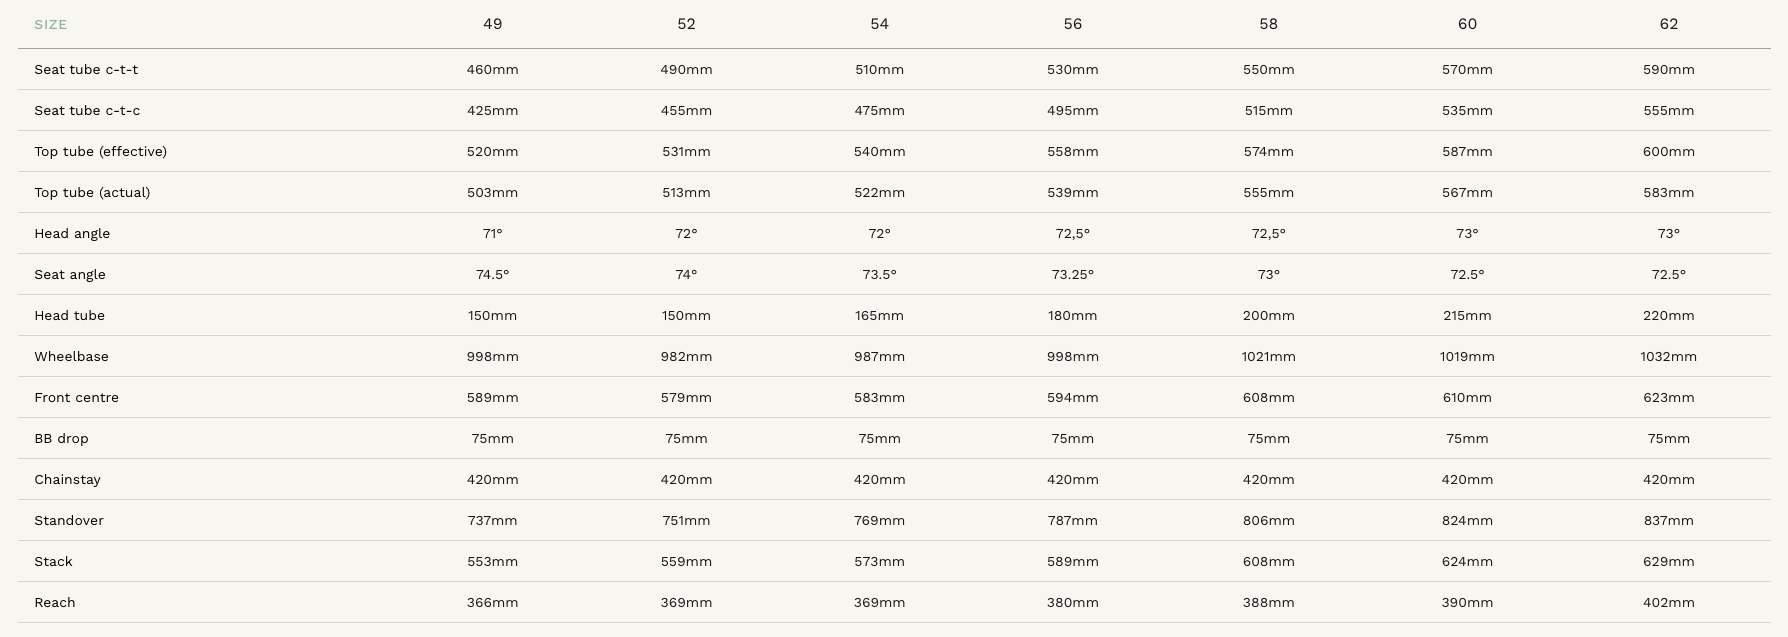Click the Top tube (effective) row label
This screenshot has height=637, width=1788.
[x=101, y=151]
